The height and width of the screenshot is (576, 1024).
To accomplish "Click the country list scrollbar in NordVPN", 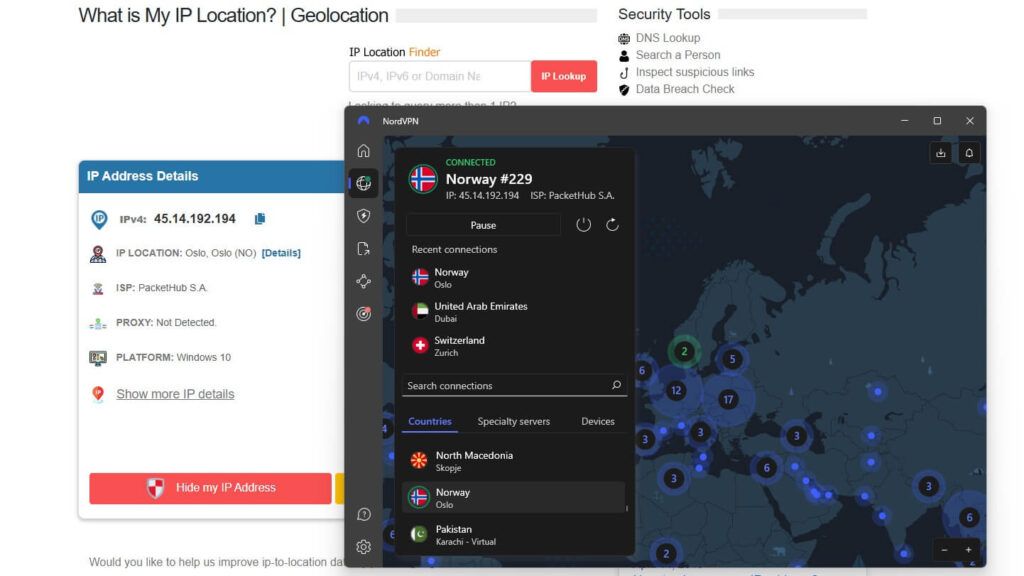I will coord(626,507).
